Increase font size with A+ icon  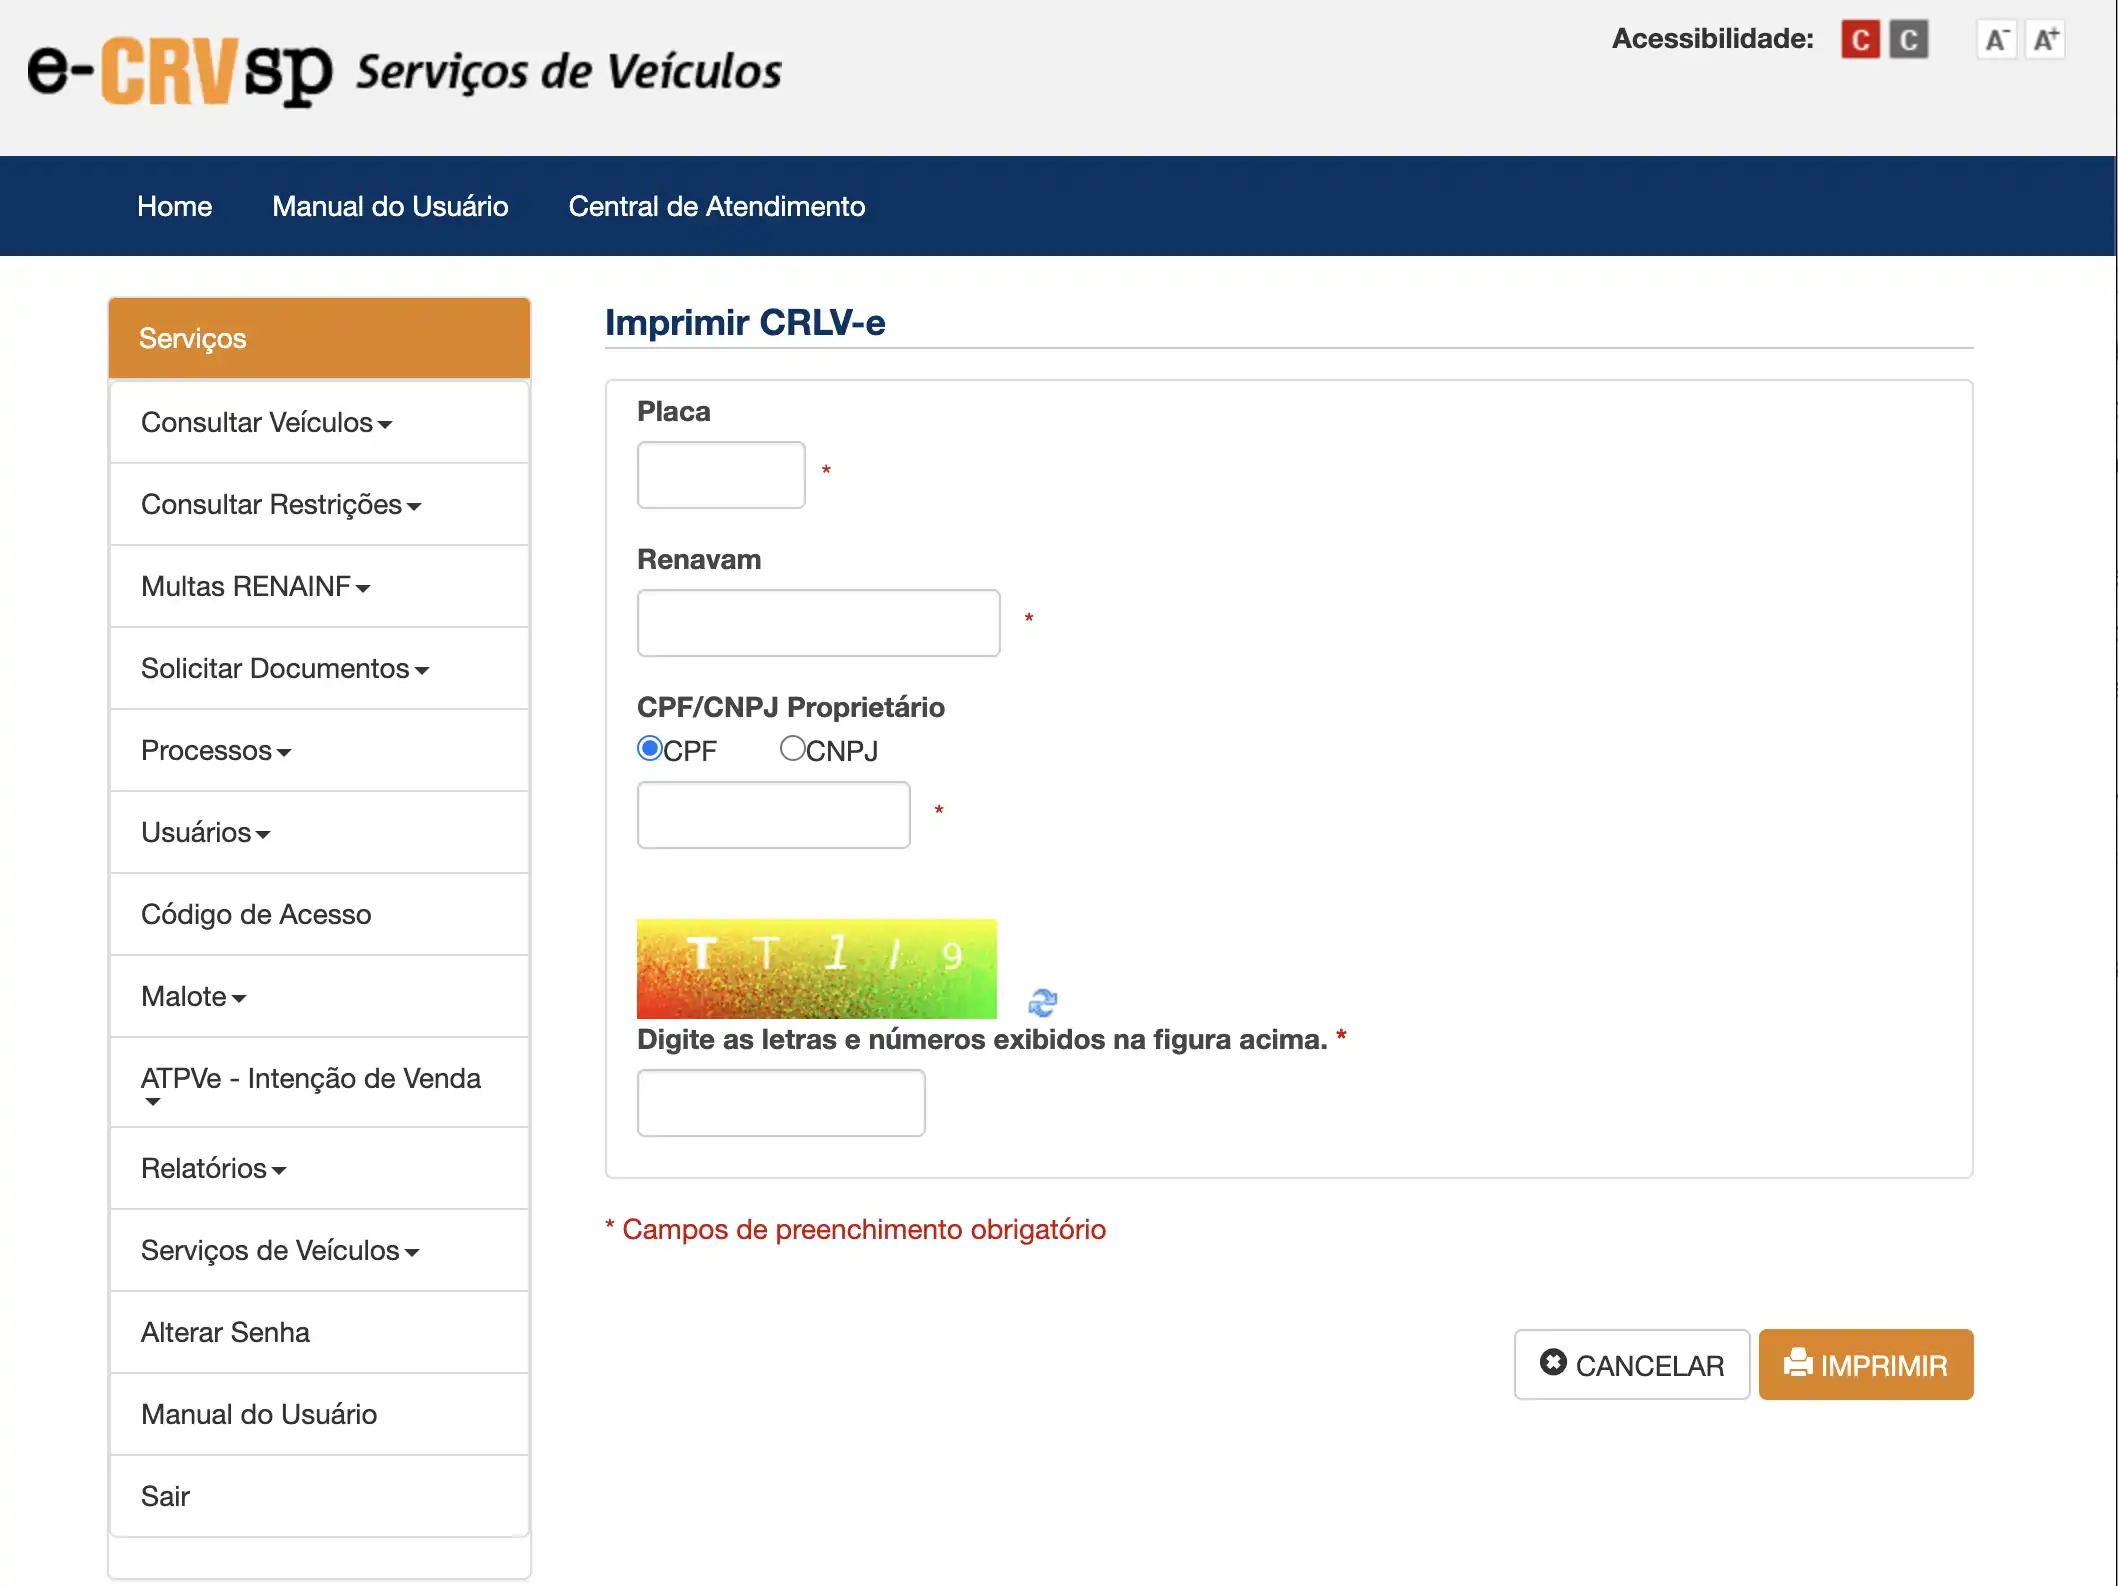click(2045, 40)
